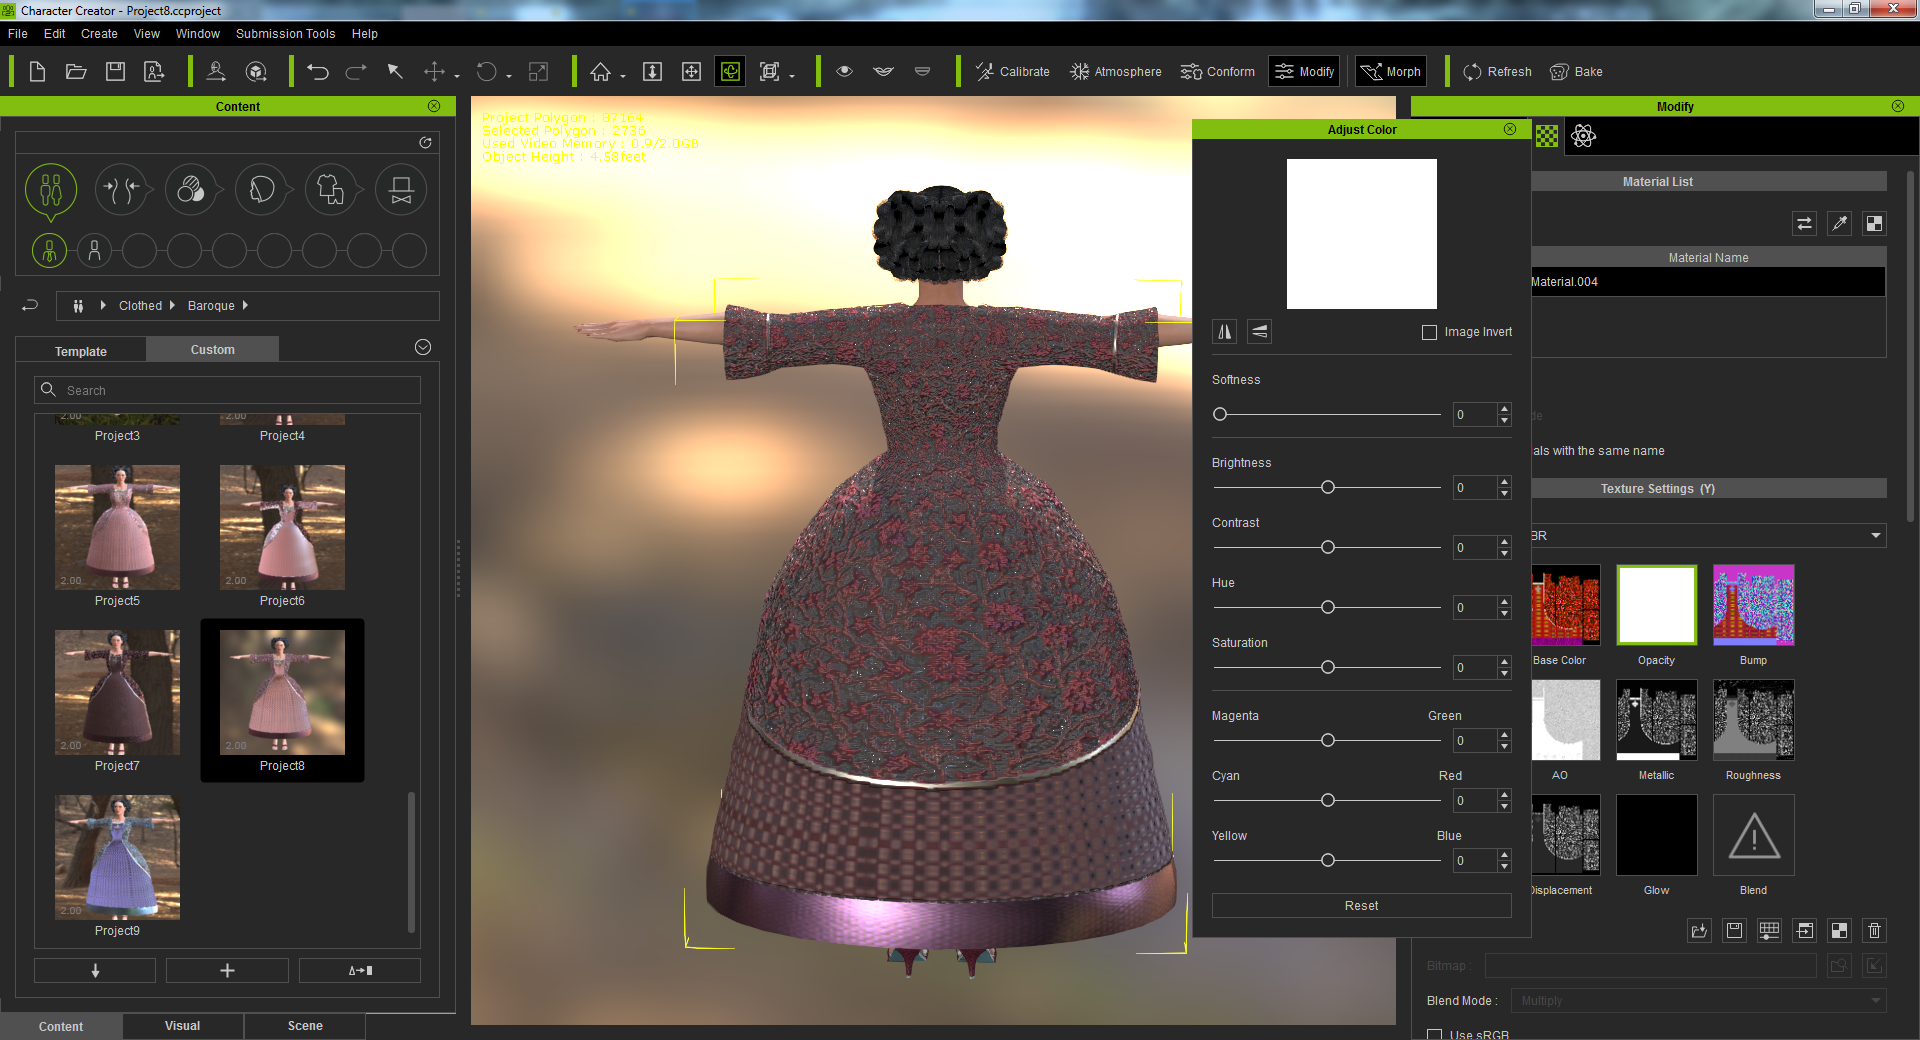Select the Cloth content category icon
Viewport: 1920px width, 1040px height.
tap(331, 190)
